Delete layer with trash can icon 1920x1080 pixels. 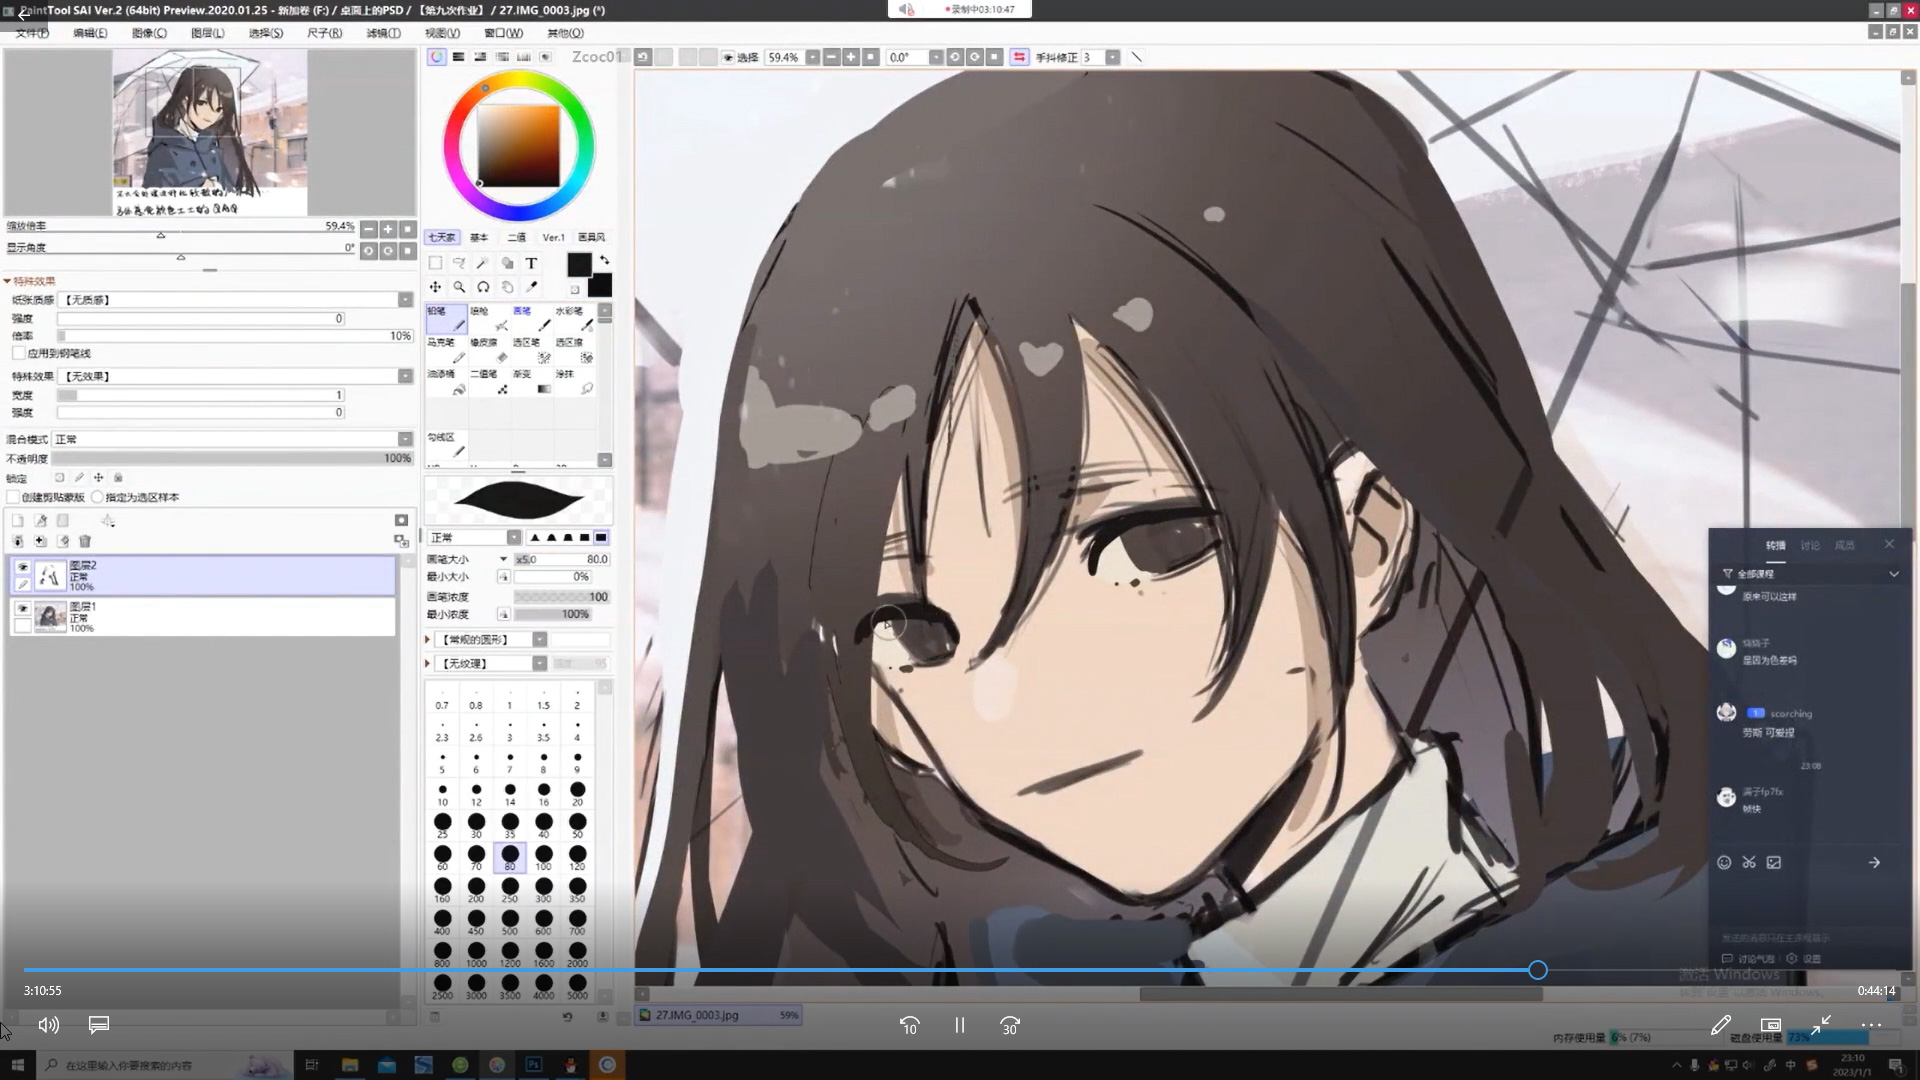(x=85, y=541)
